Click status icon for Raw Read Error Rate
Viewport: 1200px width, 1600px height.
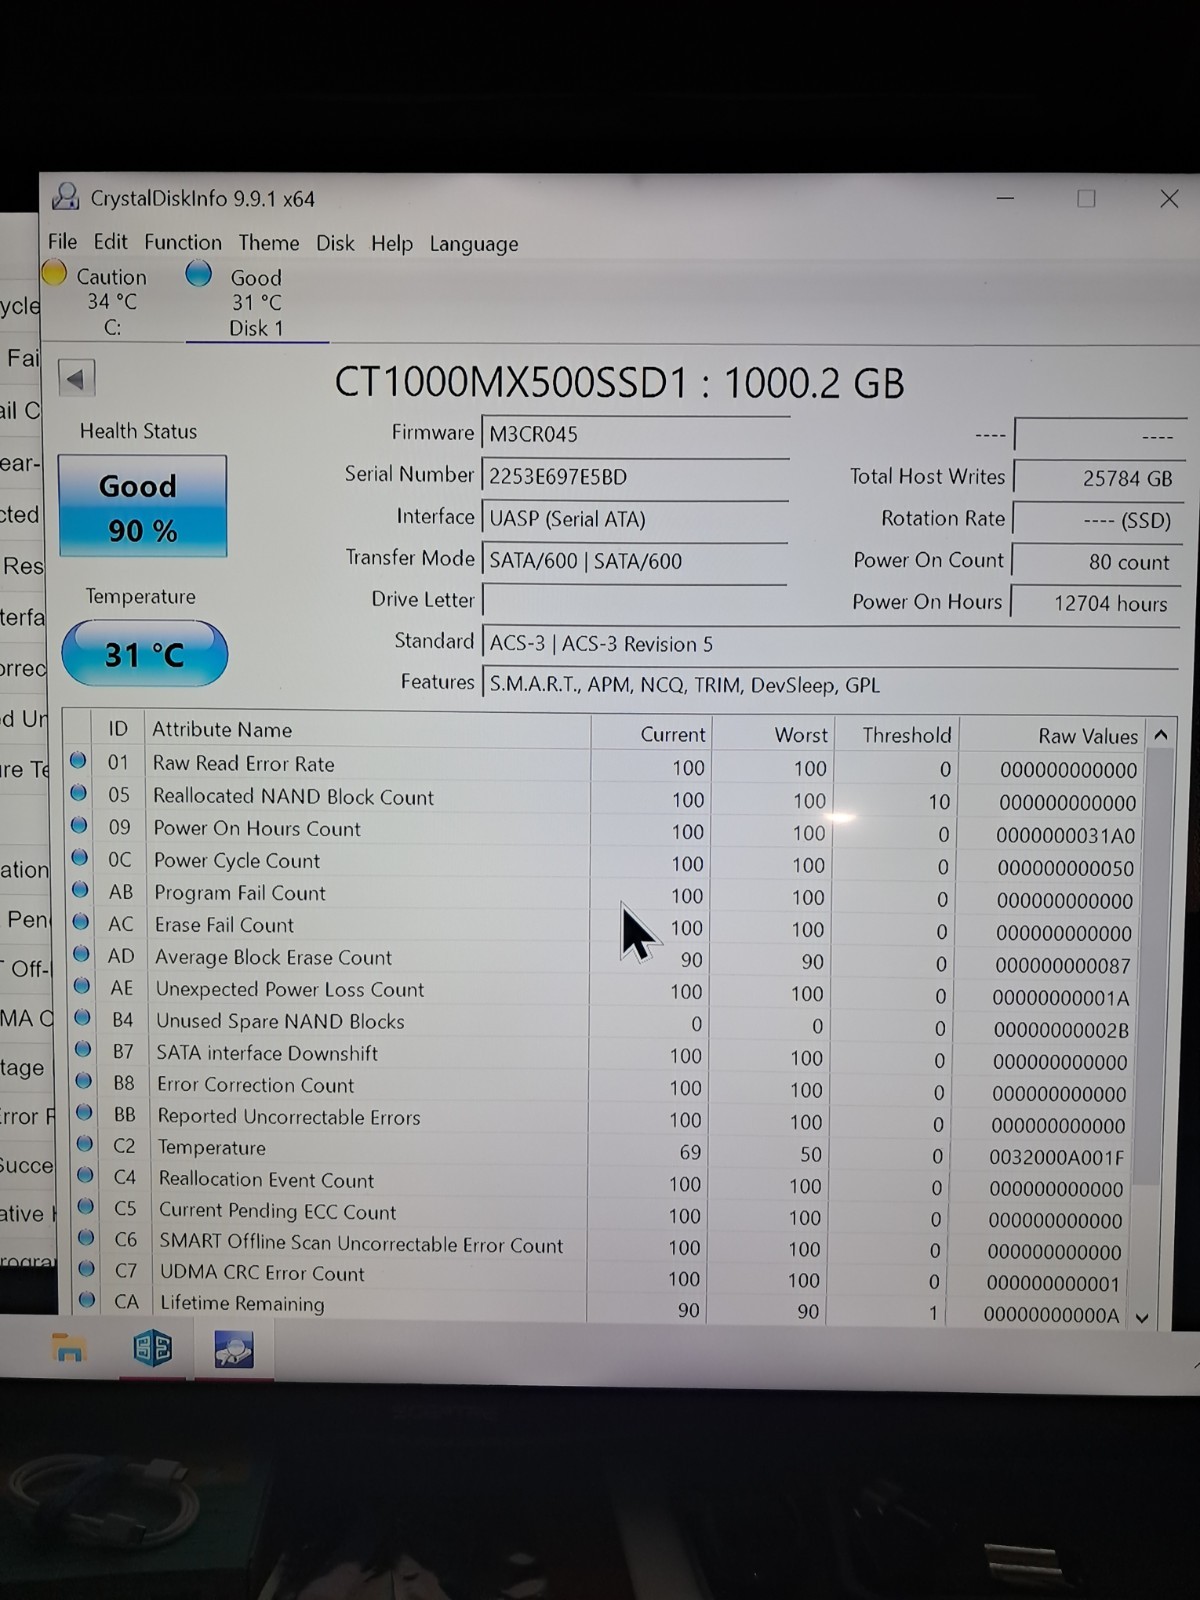78,761
